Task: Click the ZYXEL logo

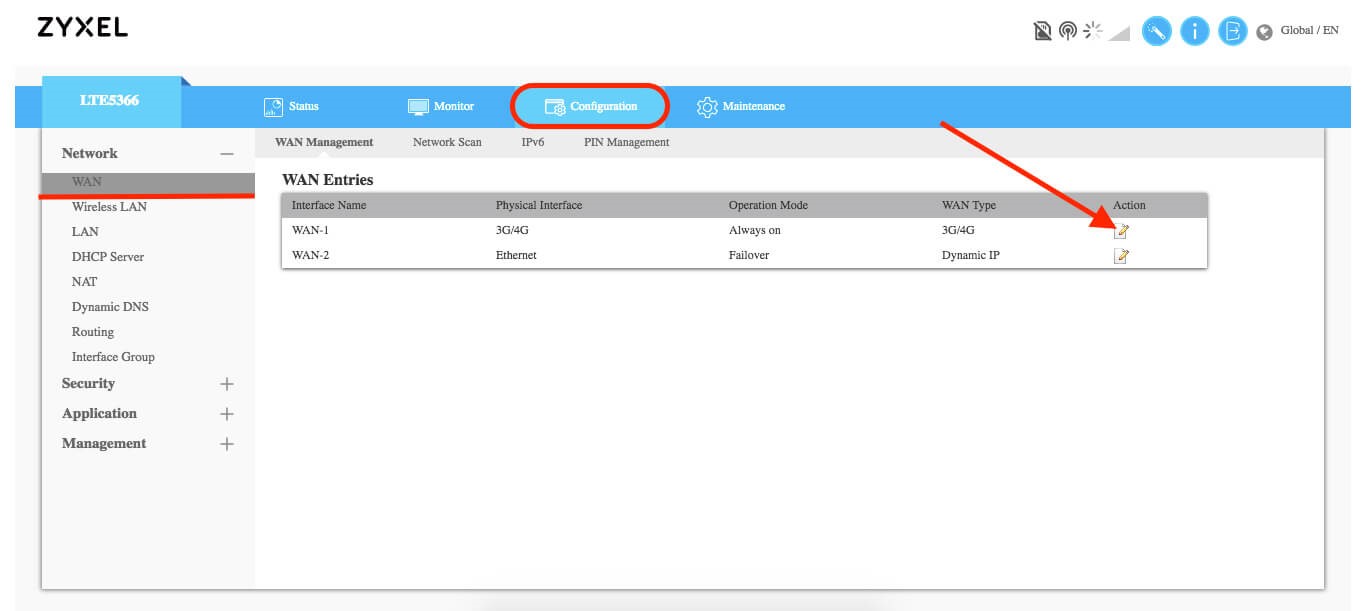Action: (82, 28)
